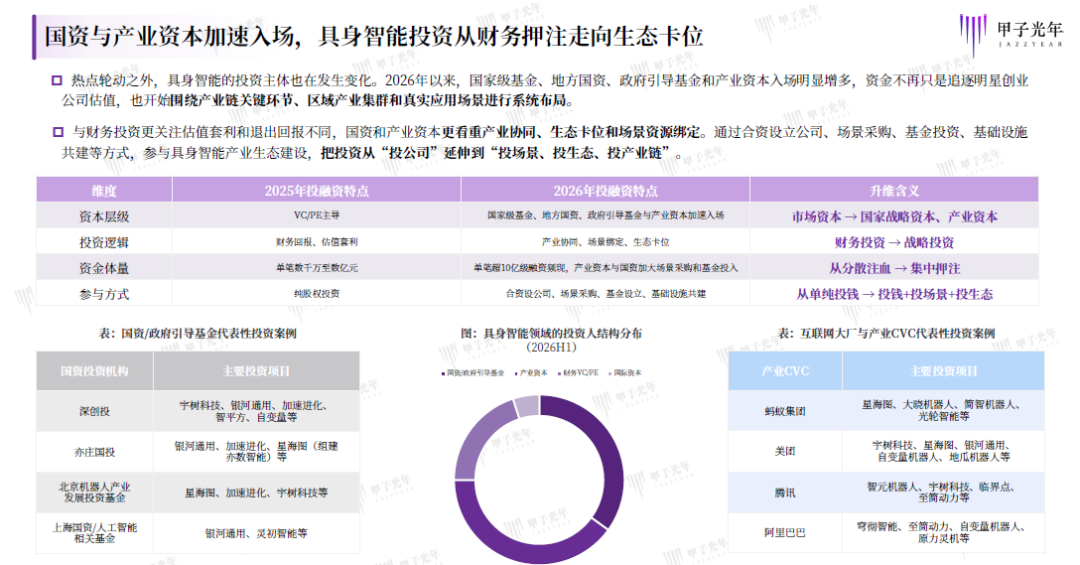The image size is (1080, 565).
Task: Click the cell 产业协同、场景绑定、生态卡位
Action: click(x=605, y=242)
